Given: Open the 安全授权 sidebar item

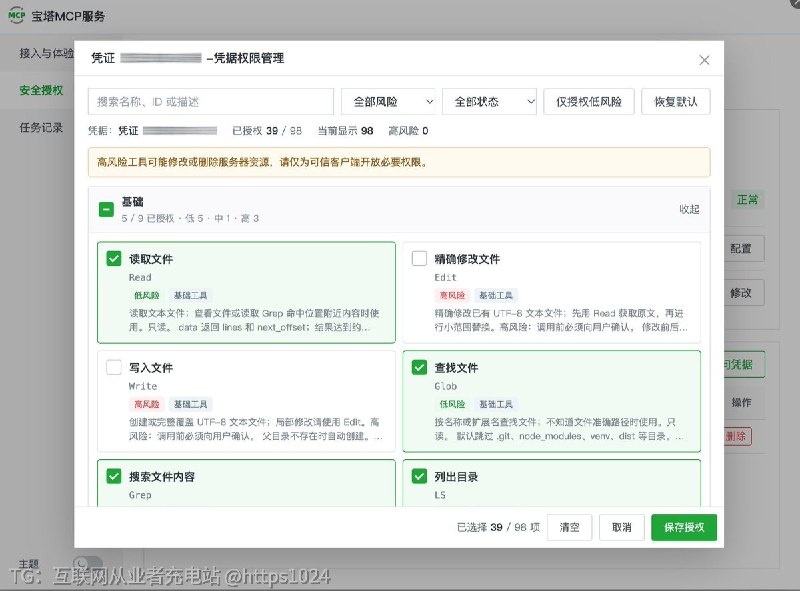Looking at the screenshot, I should tap(41, 90).
